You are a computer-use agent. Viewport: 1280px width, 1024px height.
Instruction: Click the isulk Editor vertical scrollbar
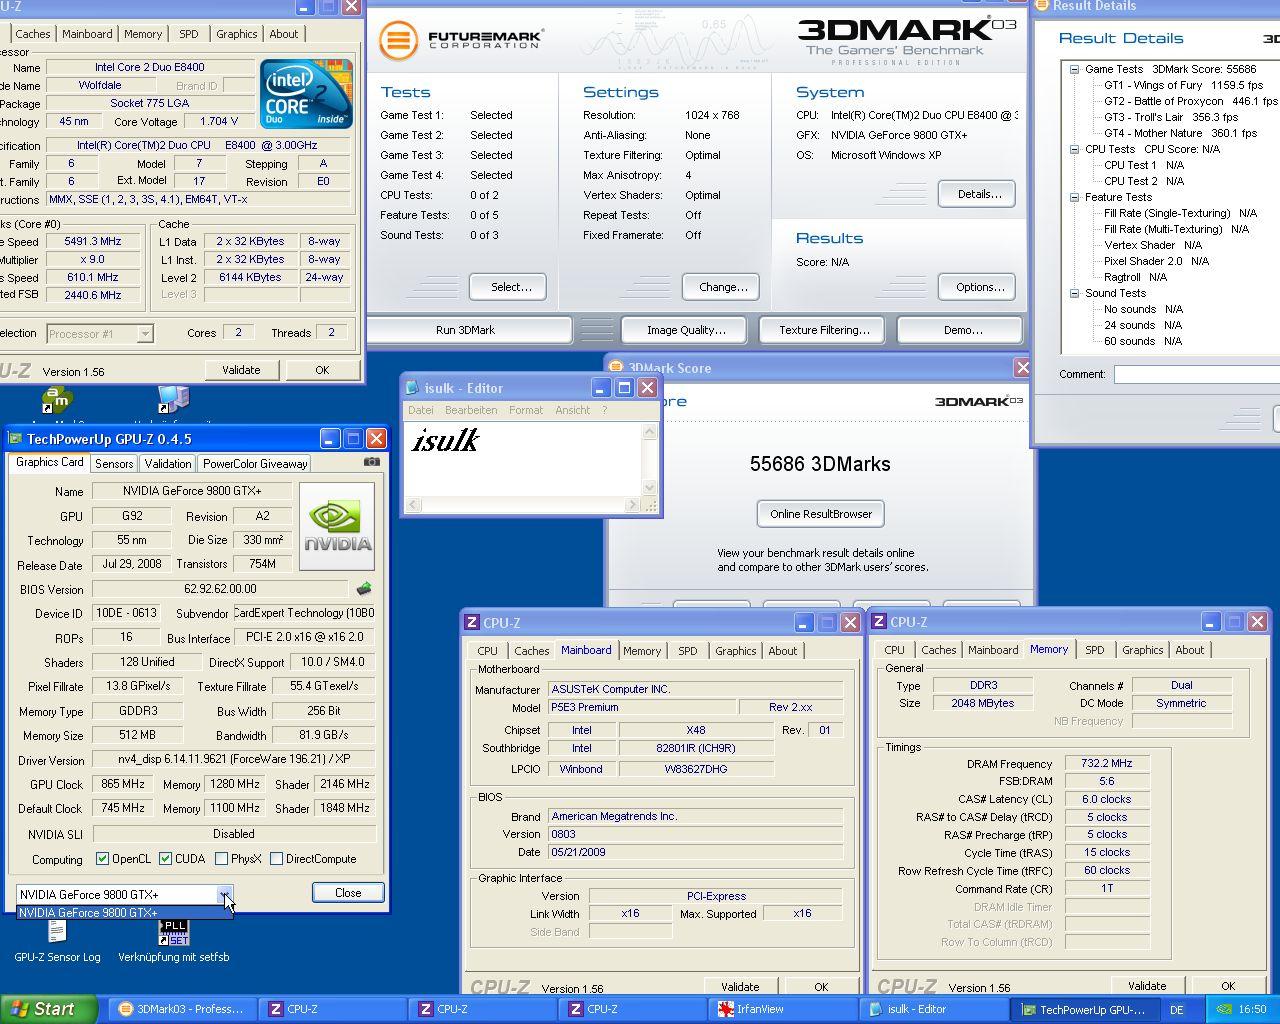tap(649, 459)
